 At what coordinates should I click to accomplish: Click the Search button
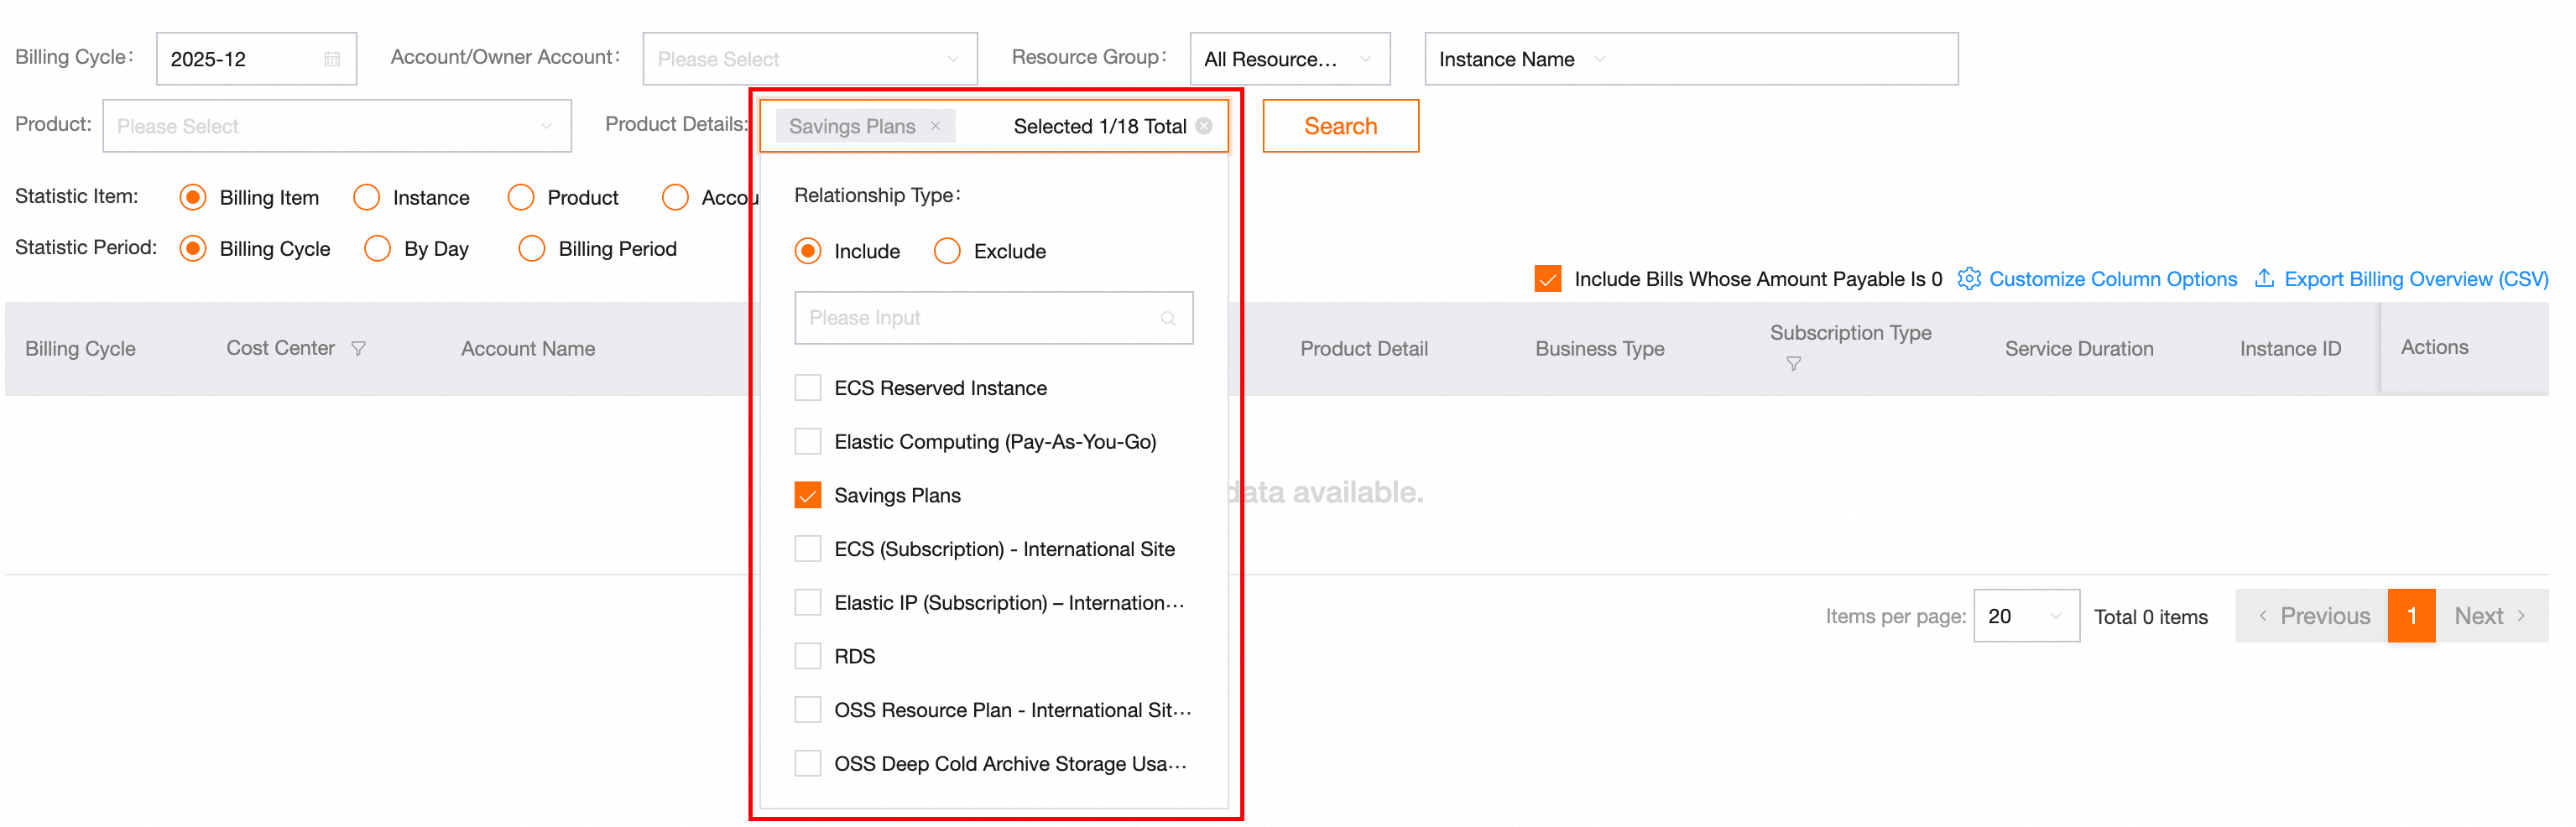(1339, 126)
